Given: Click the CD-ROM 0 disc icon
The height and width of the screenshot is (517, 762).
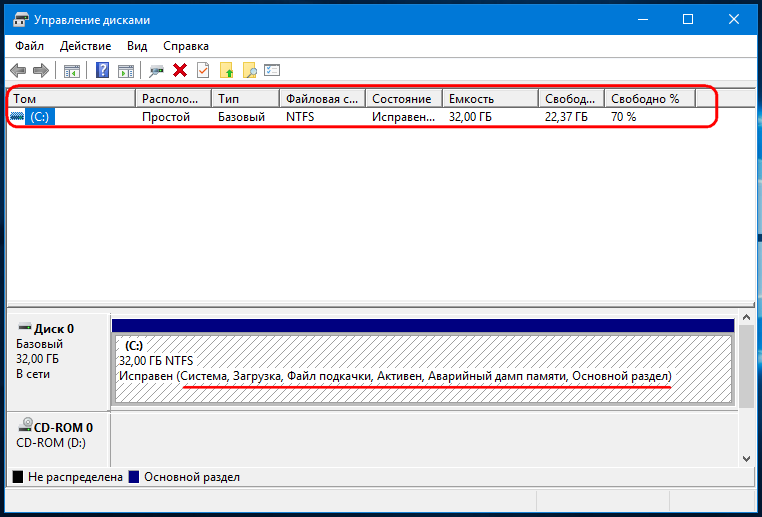Looking at the screenshot, I should tap(25, 425).
